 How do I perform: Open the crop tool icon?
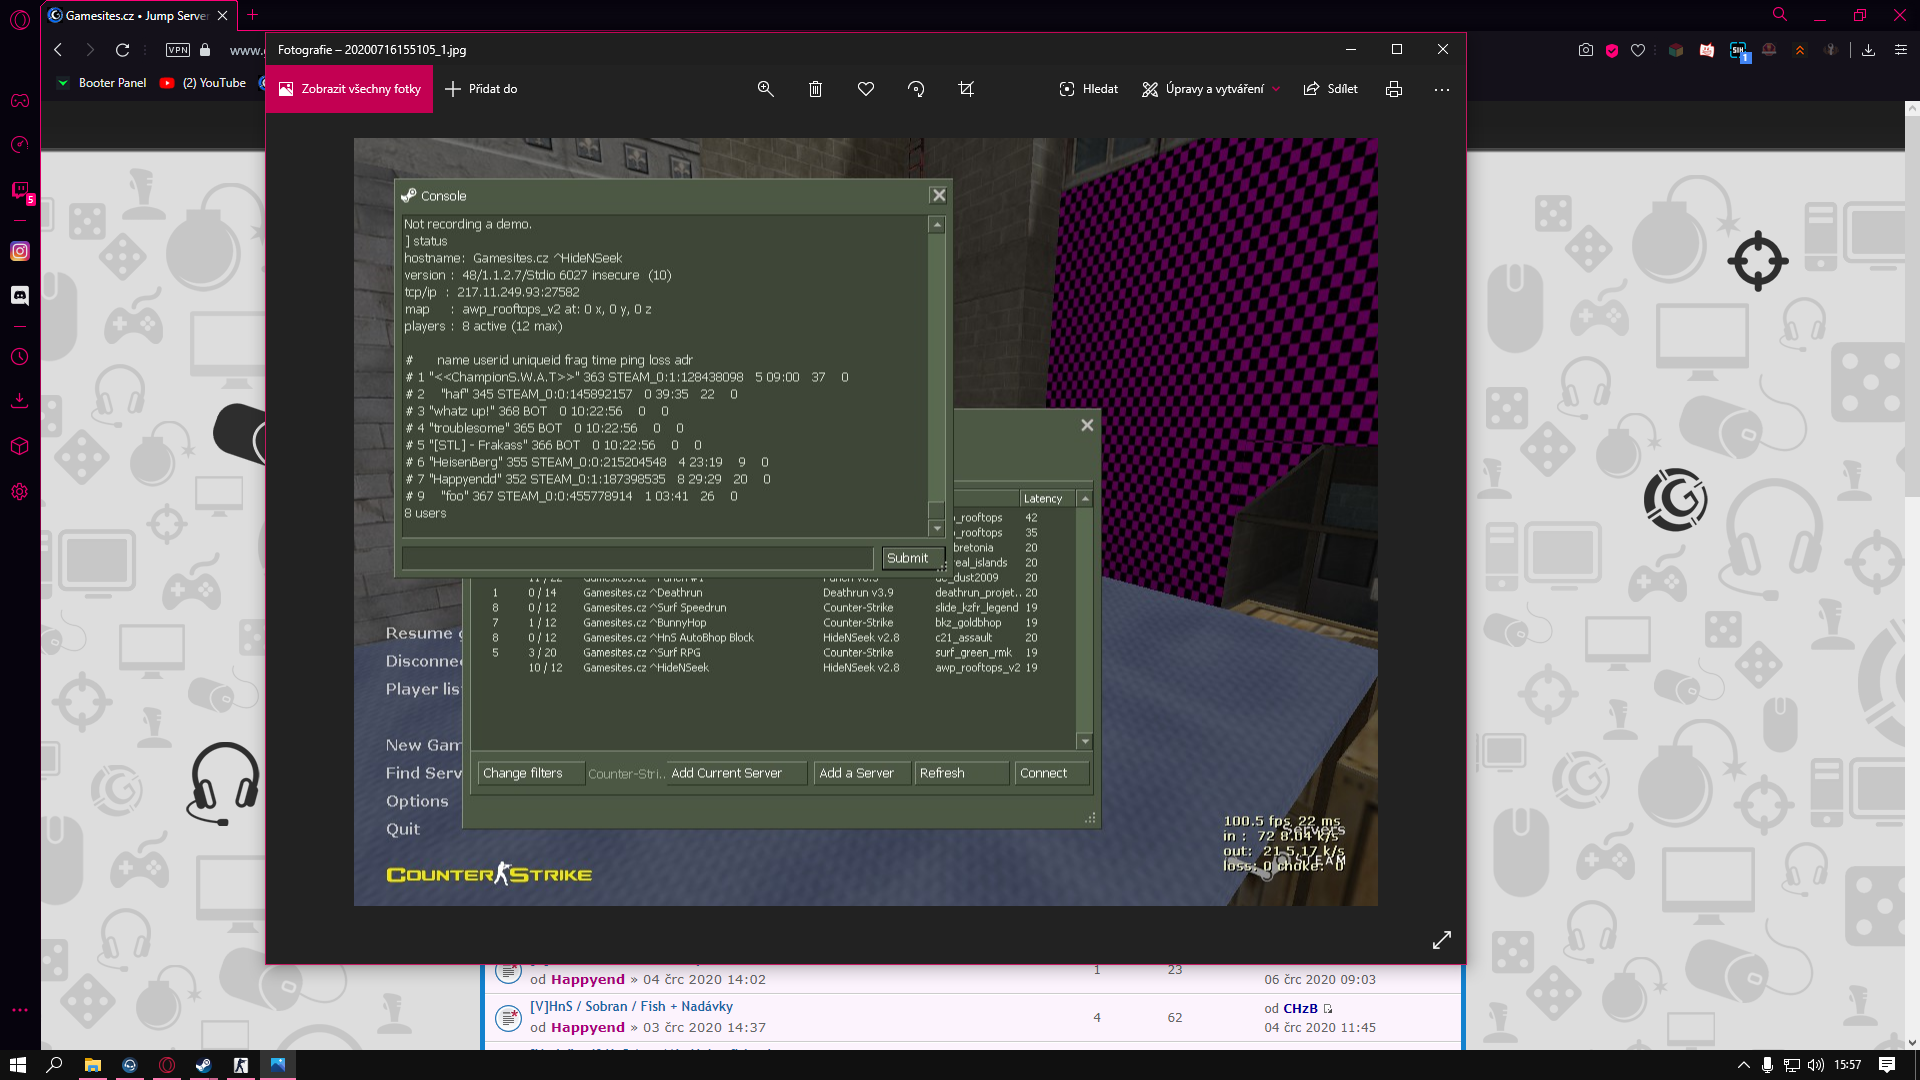966,89
